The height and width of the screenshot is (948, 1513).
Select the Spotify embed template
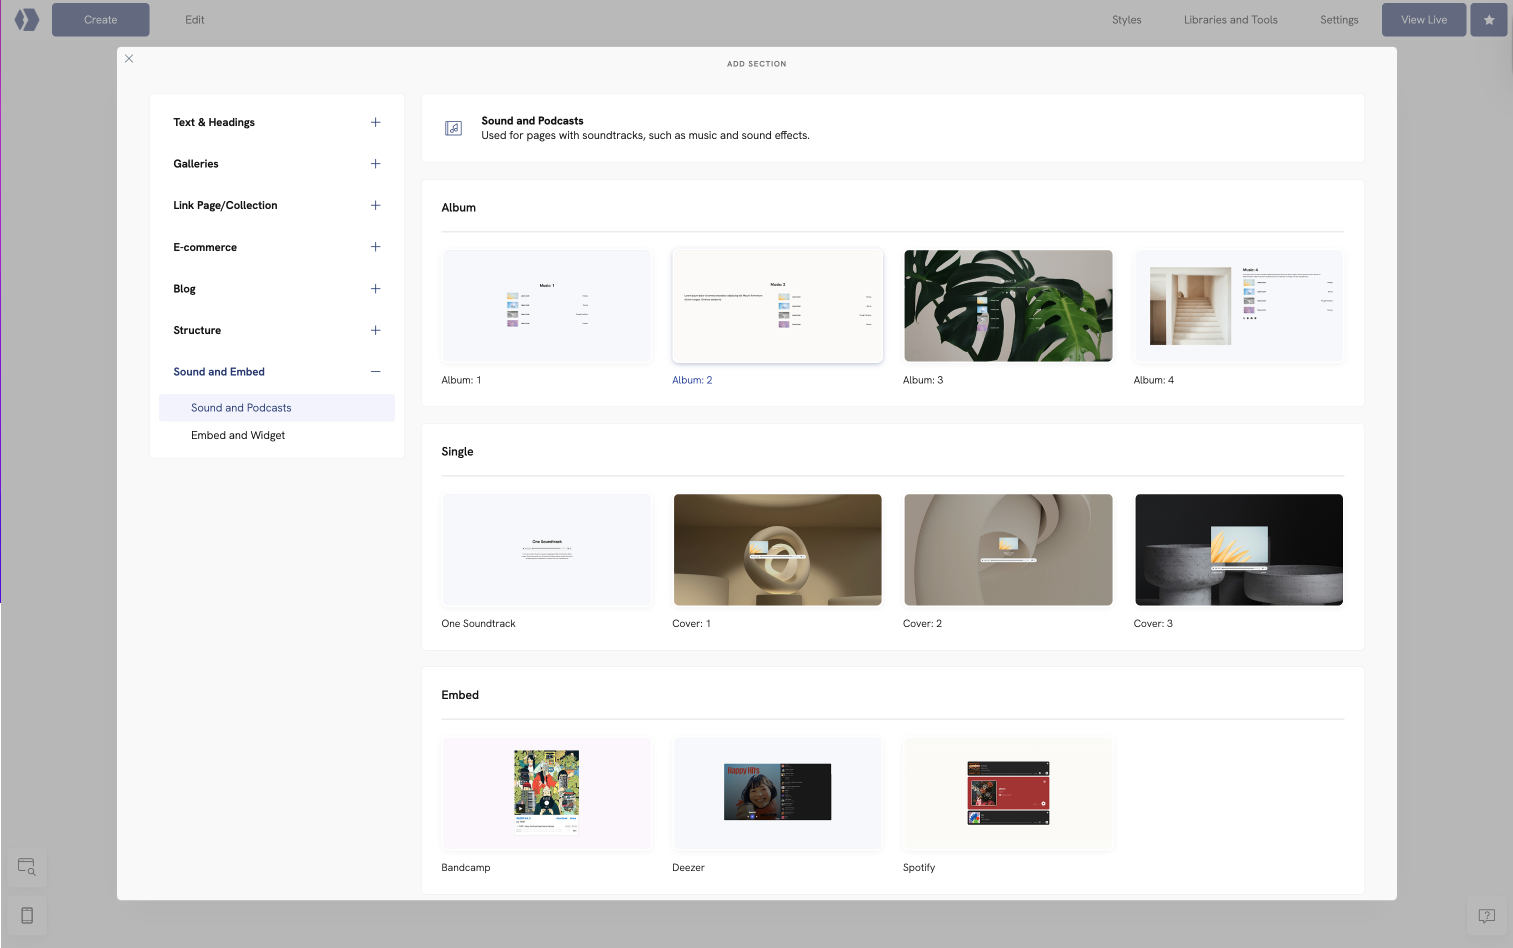pyautogui.click(x=1007, y=793)
